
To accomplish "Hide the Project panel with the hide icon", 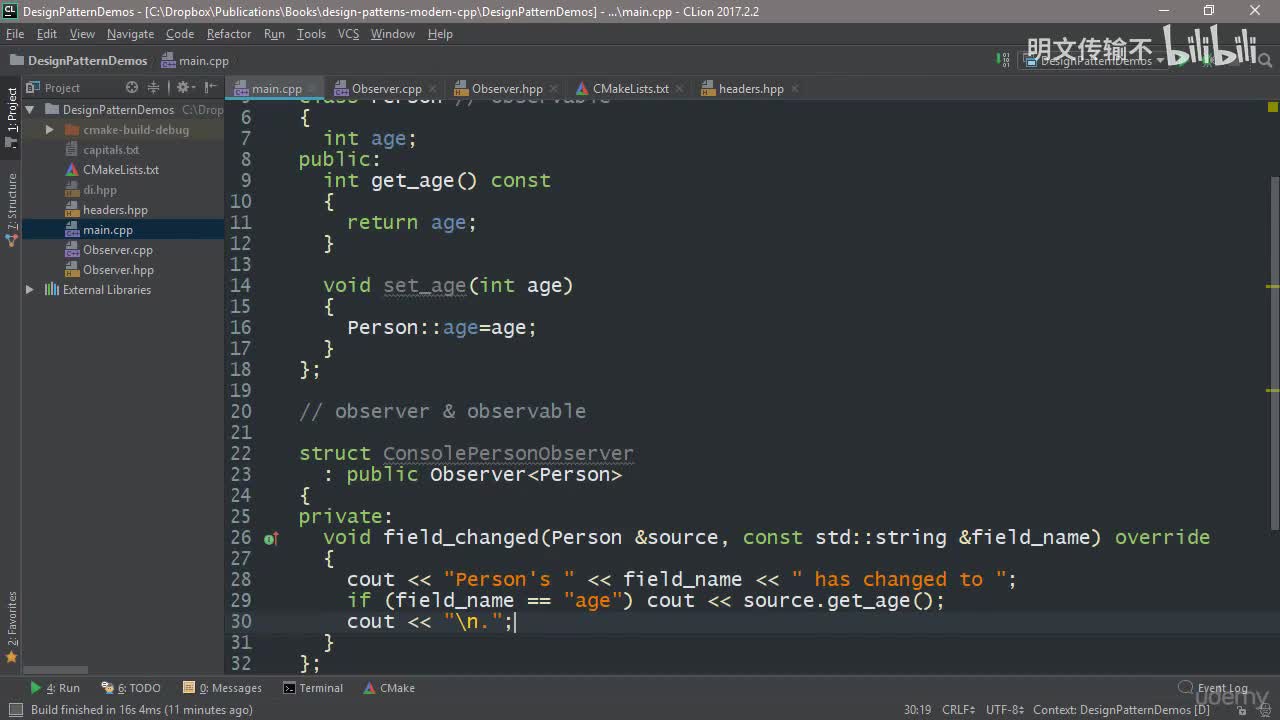I will [210, 88].
